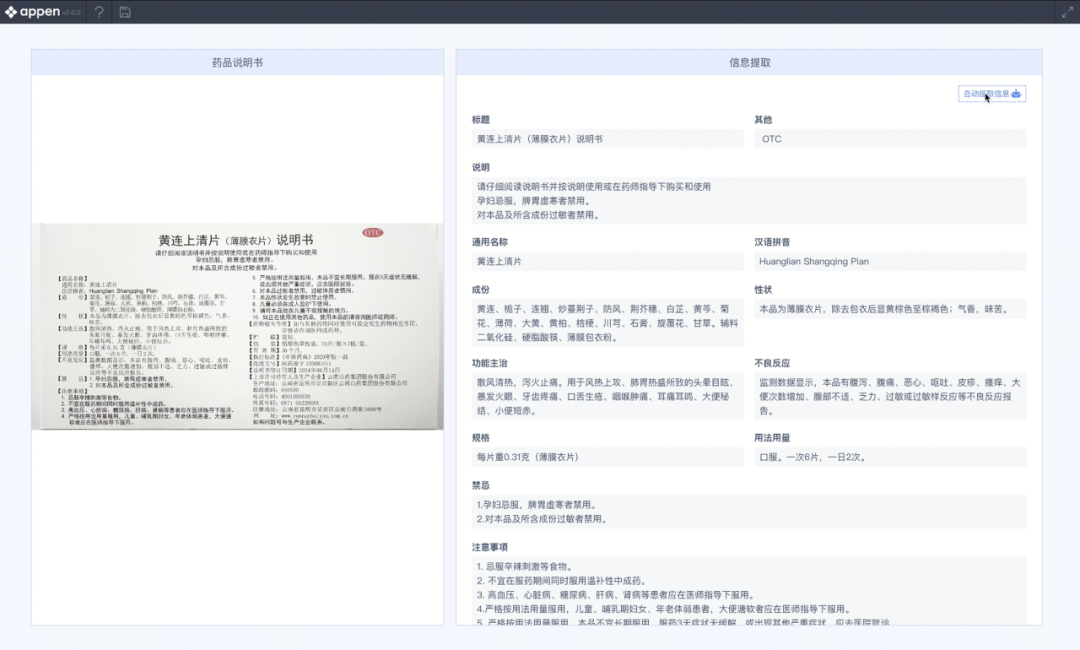Click the 说明 label
This screenshot has height=650, width=1080.
pyautogui.click(x=481, y=167)
